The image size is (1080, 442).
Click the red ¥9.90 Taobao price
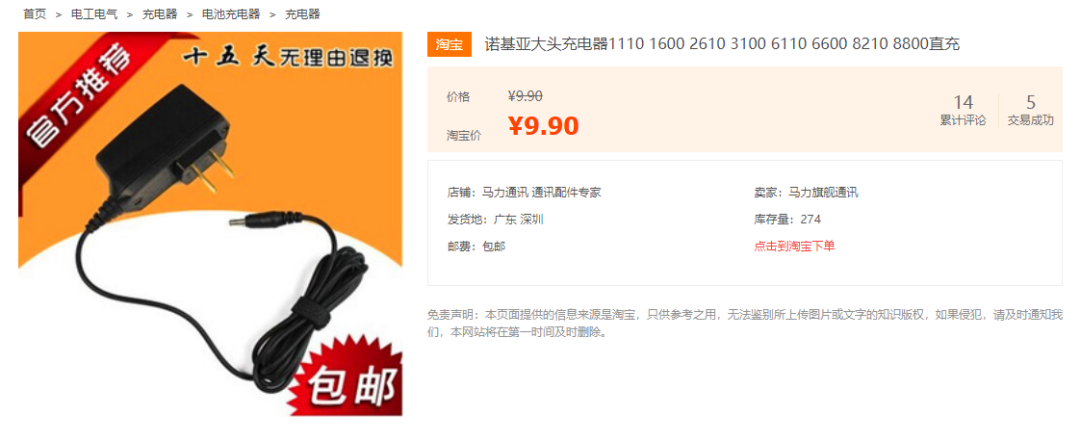coord(543,126)
